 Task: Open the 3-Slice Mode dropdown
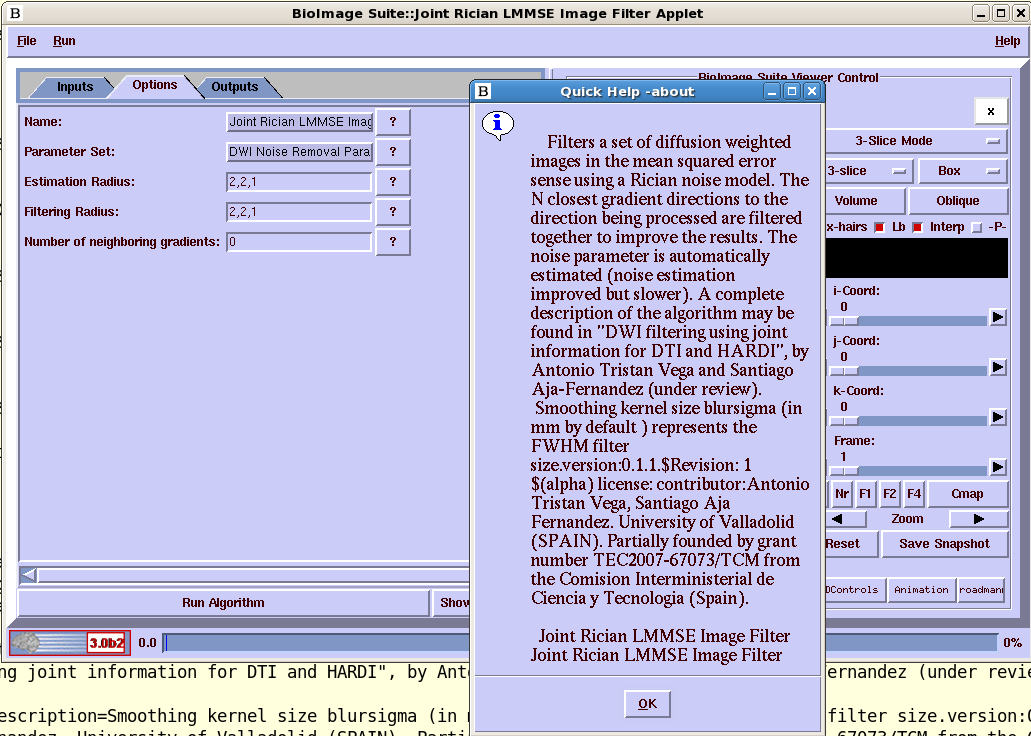pyautogui.click(x=918, y=141)
